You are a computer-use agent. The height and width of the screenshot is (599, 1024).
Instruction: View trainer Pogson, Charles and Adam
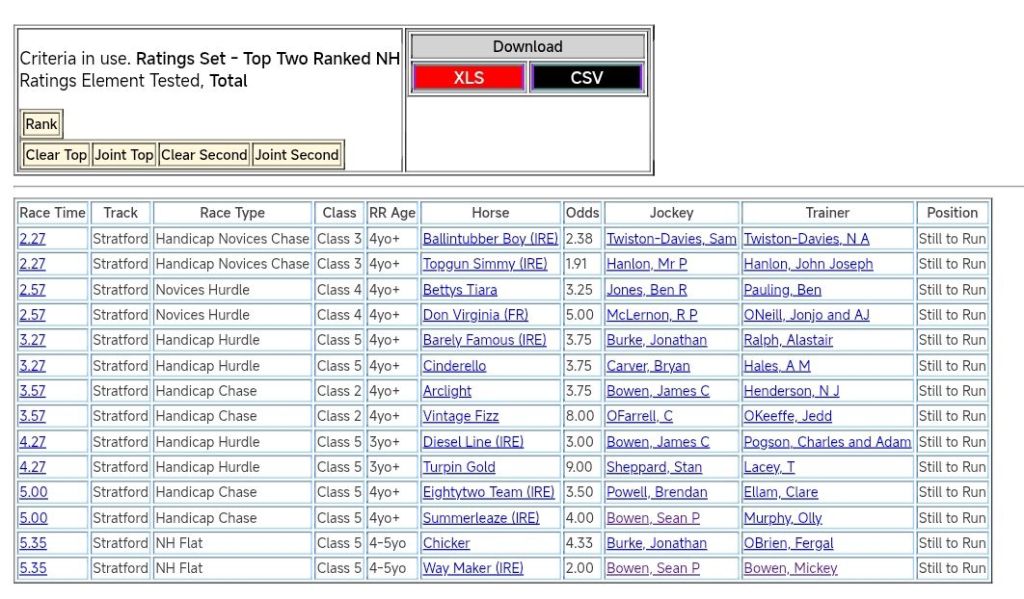pos(827,442)
